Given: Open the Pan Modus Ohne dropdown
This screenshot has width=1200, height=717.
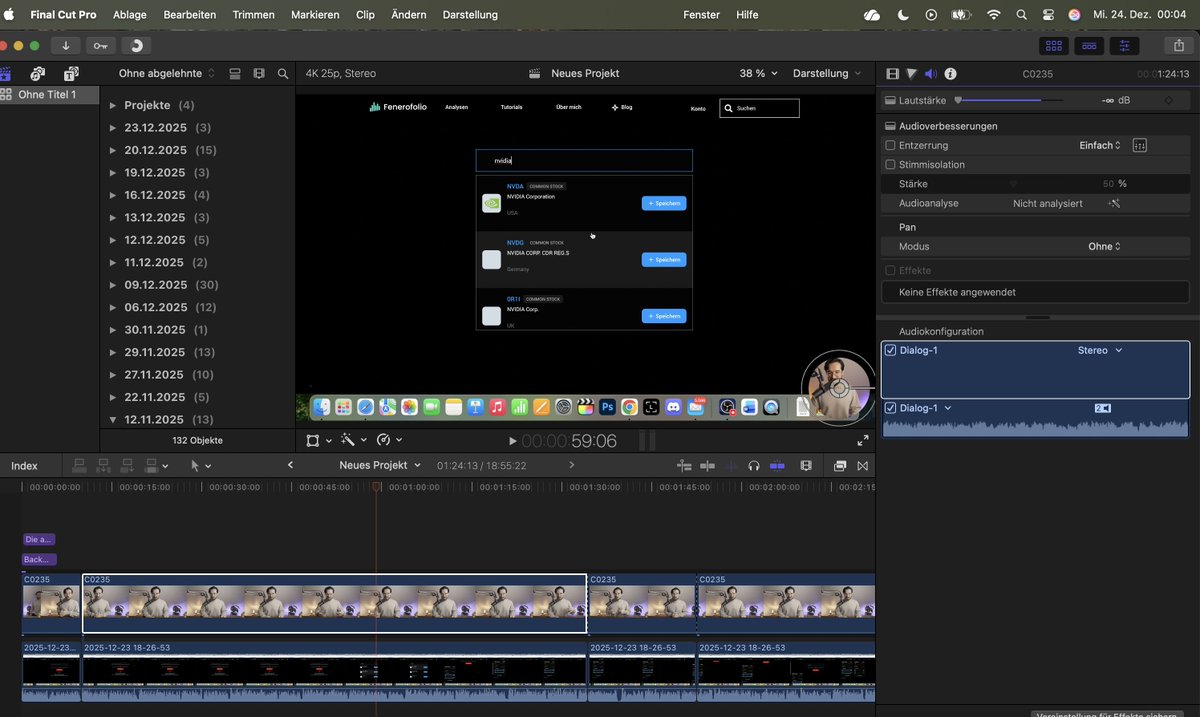Looking at the screenshot, I should 1104,246.
